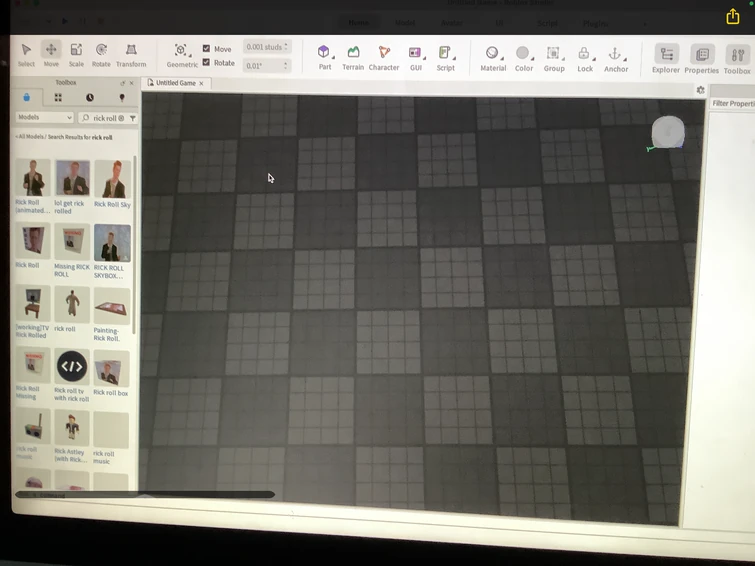Open the Toolbox inventory grid tab

tap(58, 98)
